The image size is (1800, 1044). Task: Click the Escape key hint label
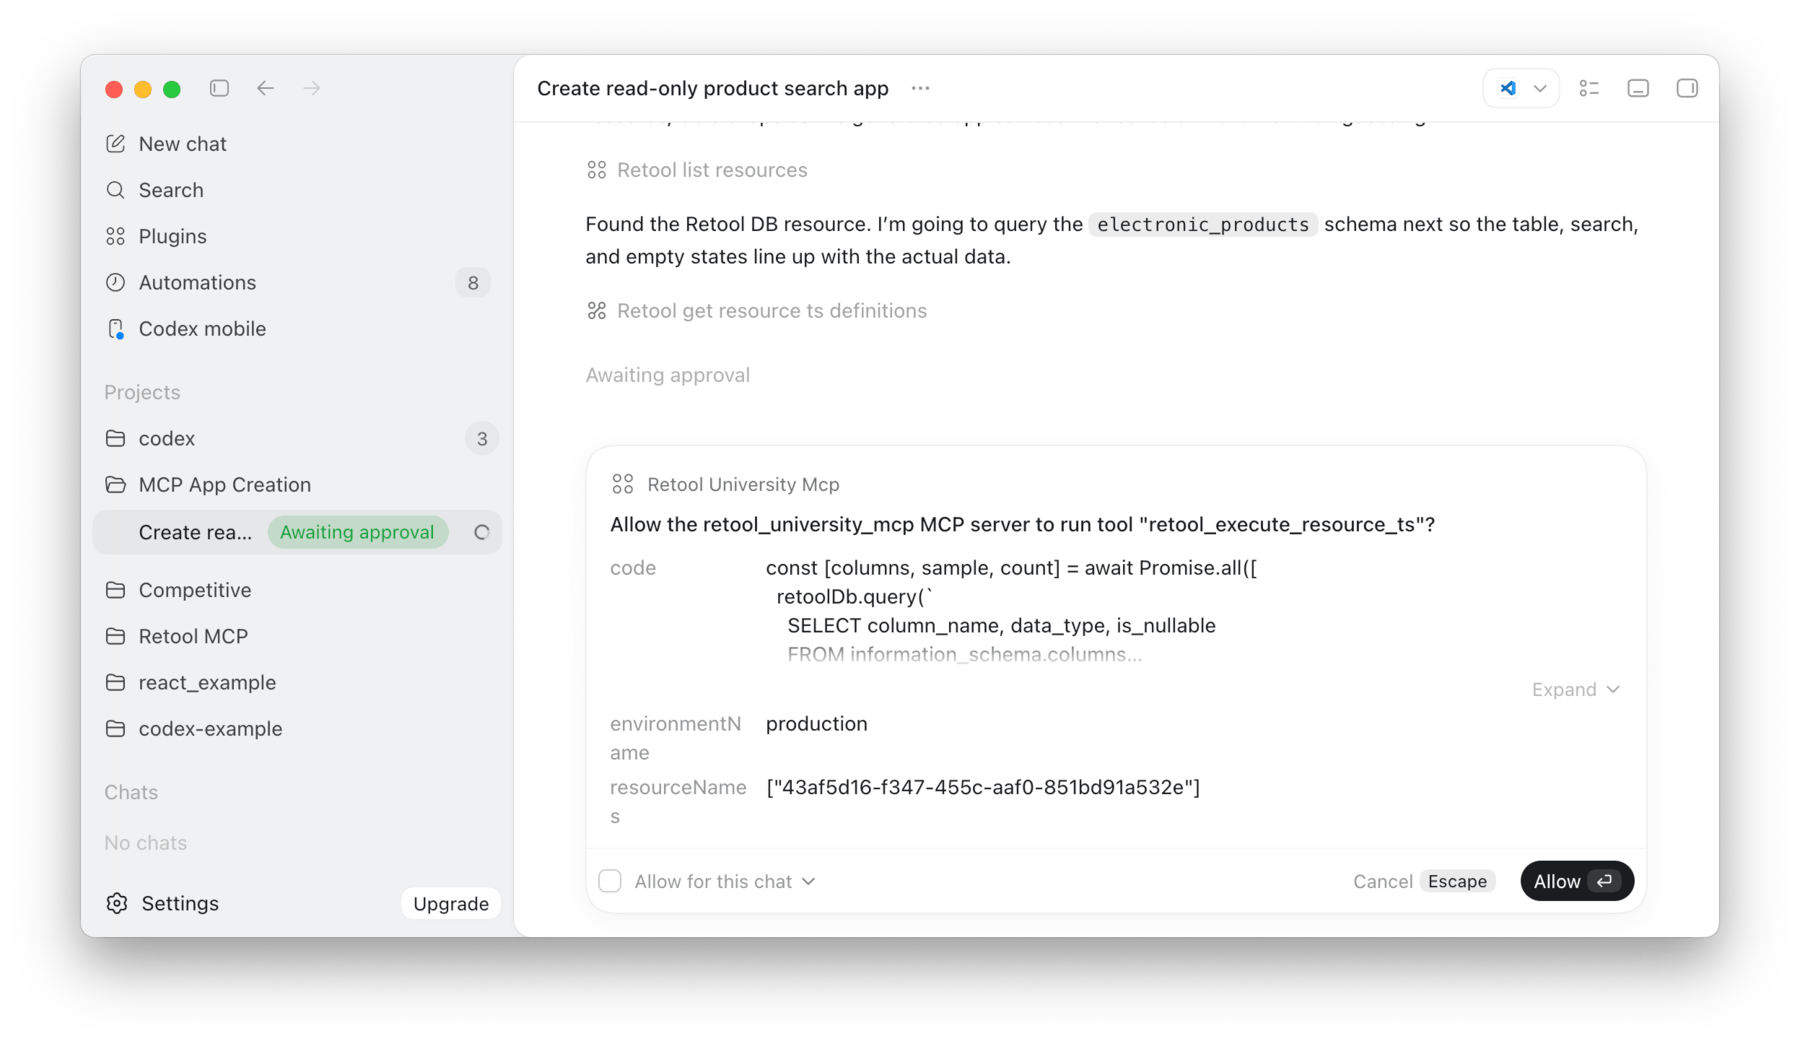[x=1457, y=881]
